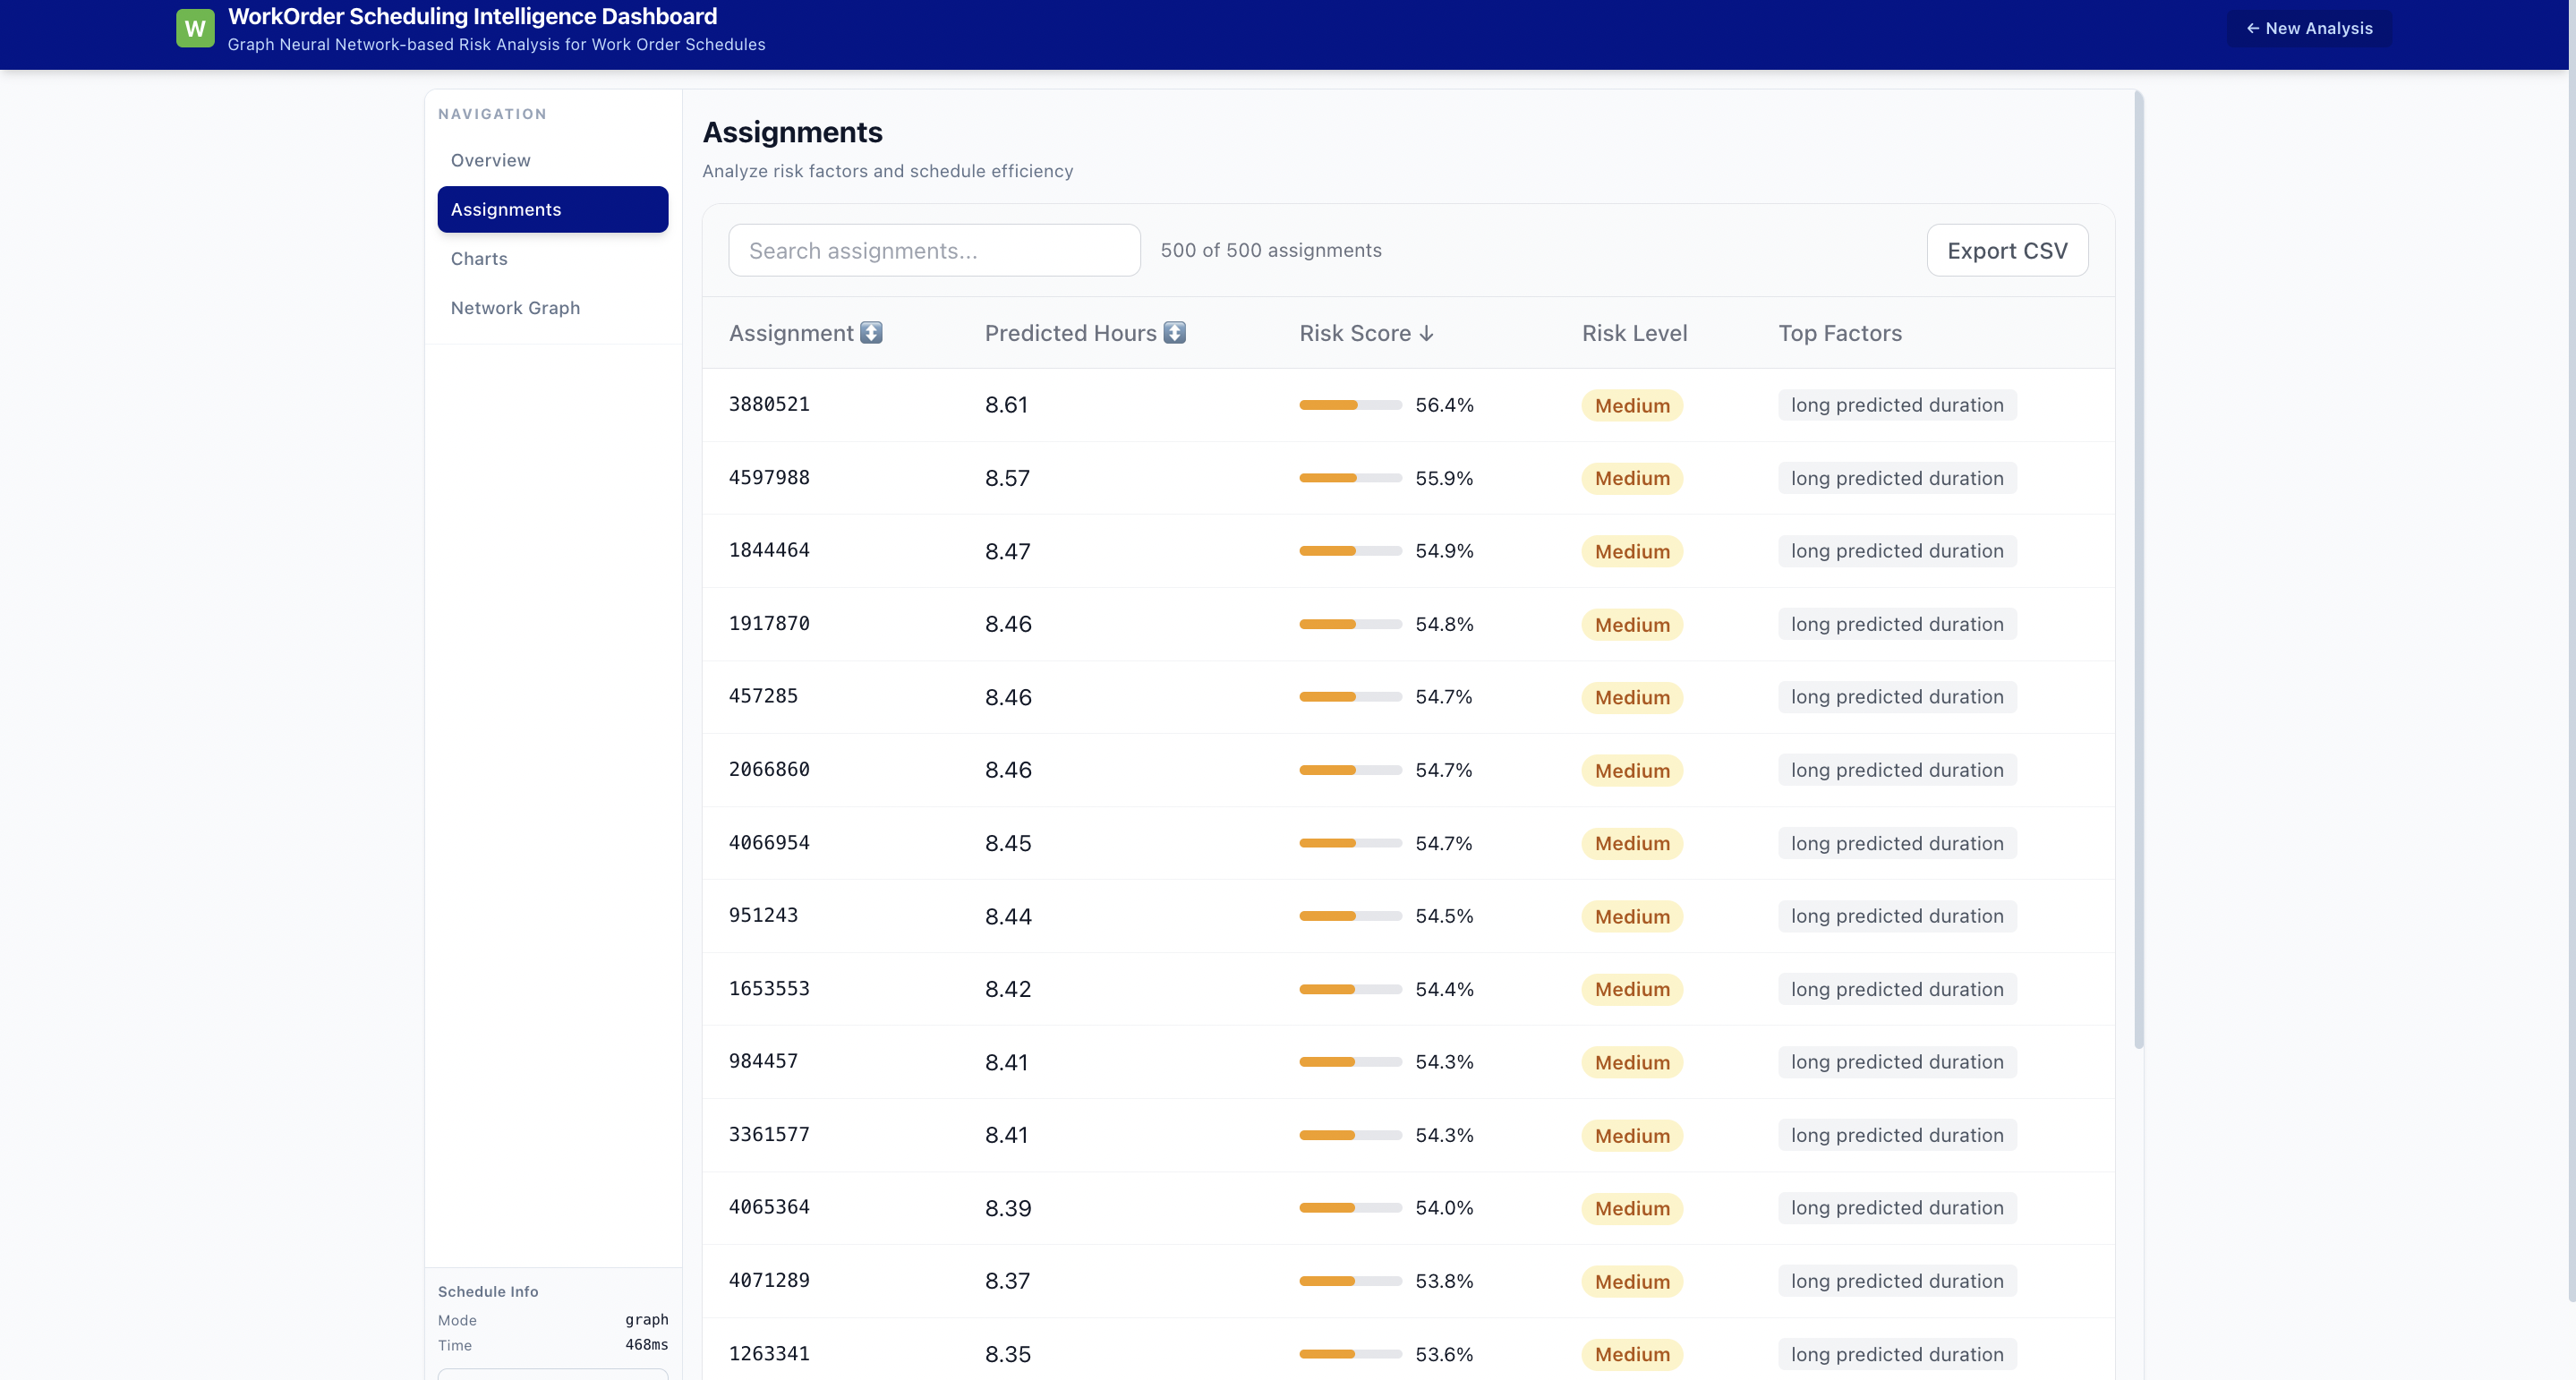Click the risk bar for assignment 3880521
Image resolution: width=2576 pixels, height=1380 pixels.
pyautogui.click(x=1349, y=405)
